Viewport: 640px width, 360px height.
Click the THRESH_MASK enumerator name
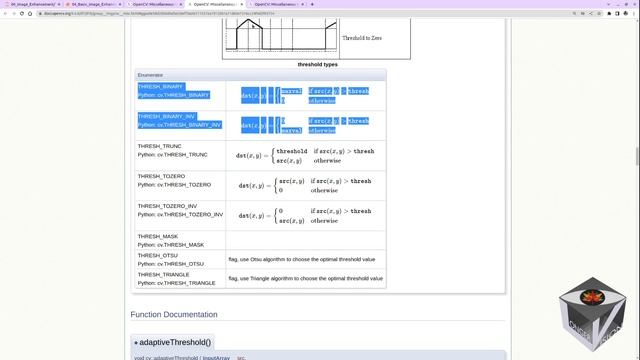coord(158,236)
